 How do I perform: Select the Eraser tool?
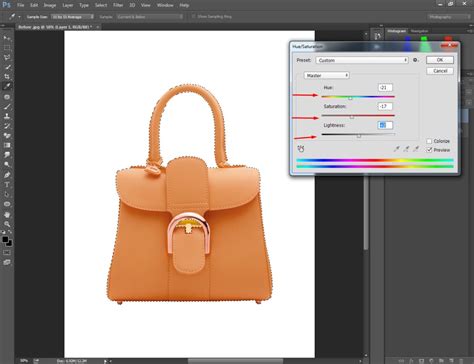pos(7,136)
